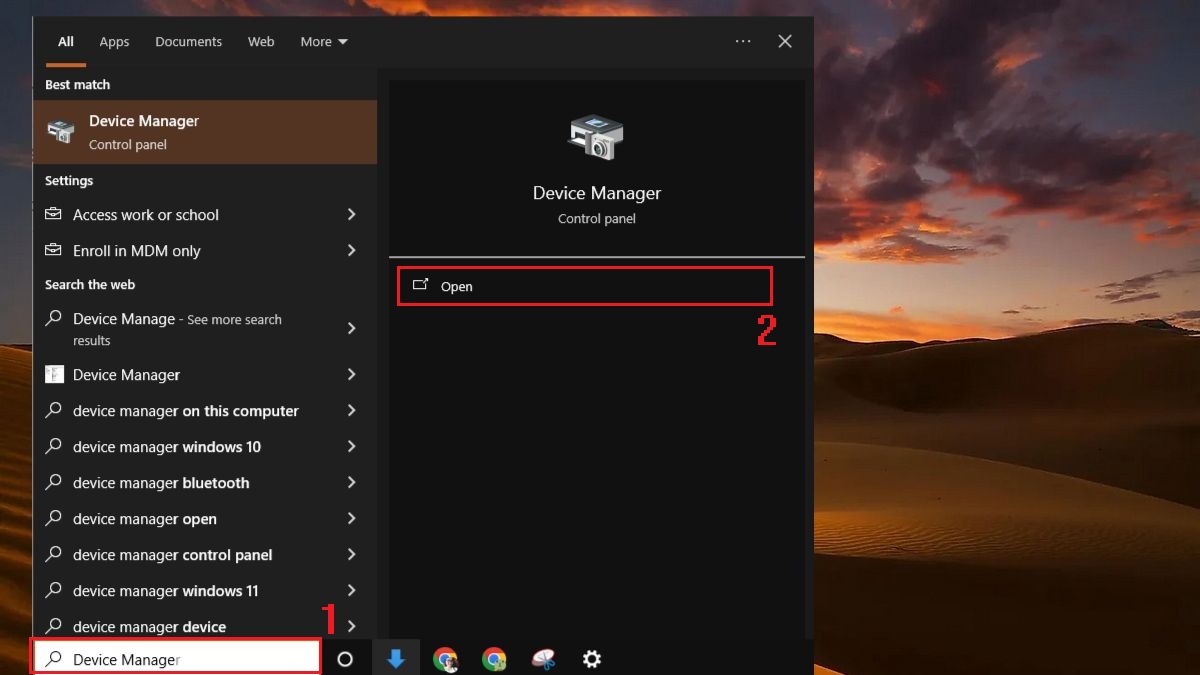This screenshot has height=675, width=1200.
Task: Open Chrome with the green avatar badge
Action: click(x=494, y=659)
